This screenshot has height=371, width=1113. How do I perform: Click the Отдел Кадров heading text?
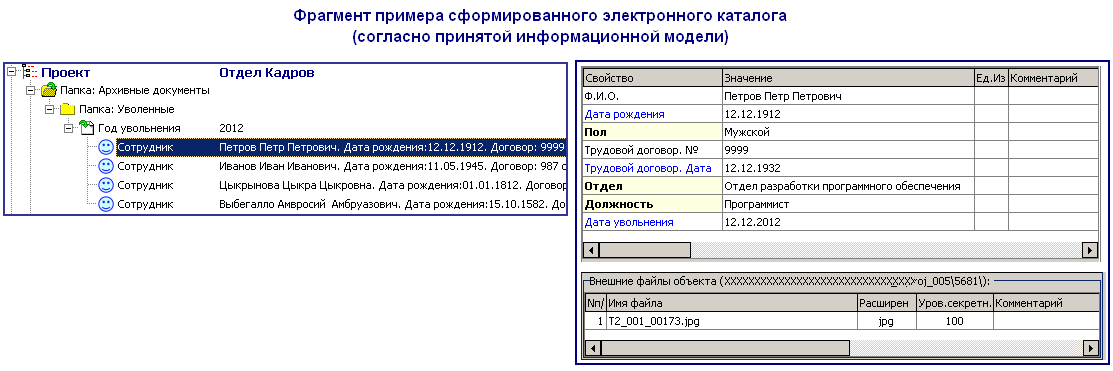click(x=267, y=72)
